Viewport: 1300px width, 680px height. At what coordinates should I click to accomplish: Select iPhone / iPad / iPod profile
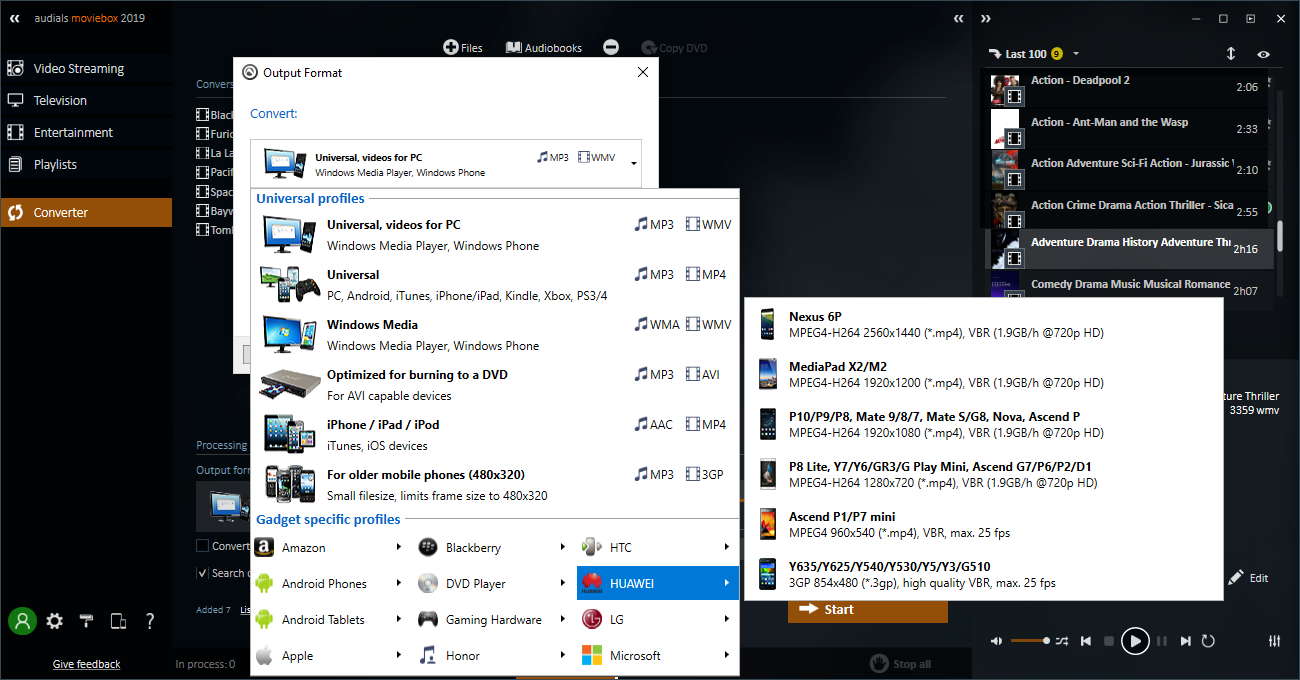(495, 435)
